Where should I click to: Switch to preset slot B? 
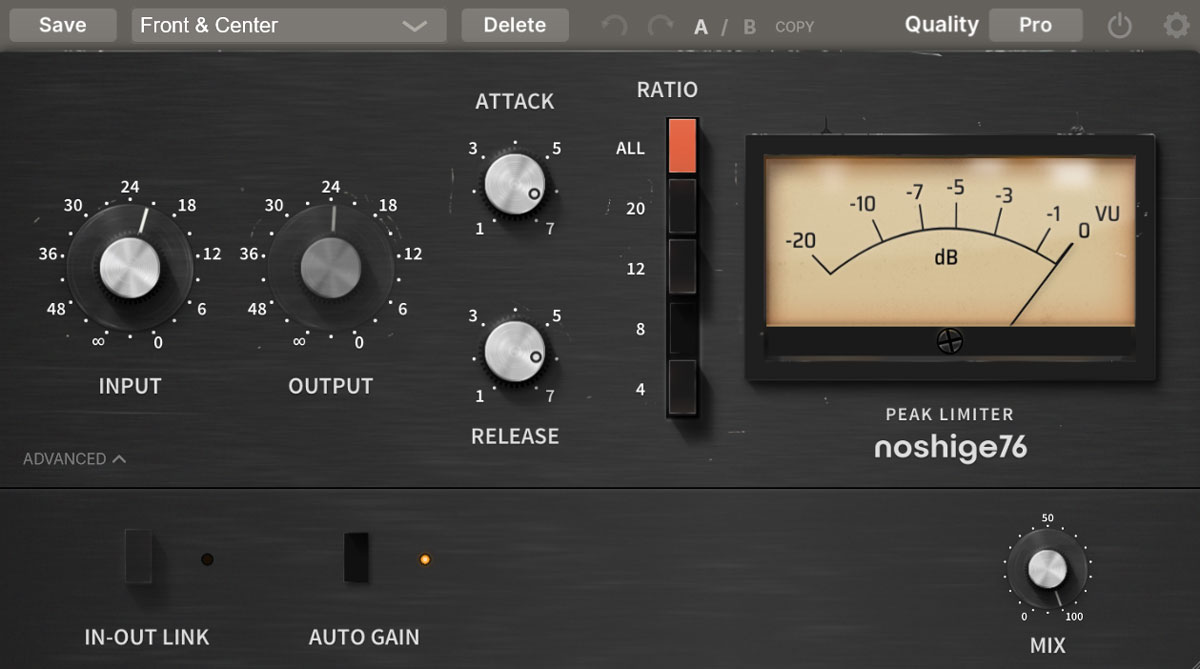click(x=749, y=27)
